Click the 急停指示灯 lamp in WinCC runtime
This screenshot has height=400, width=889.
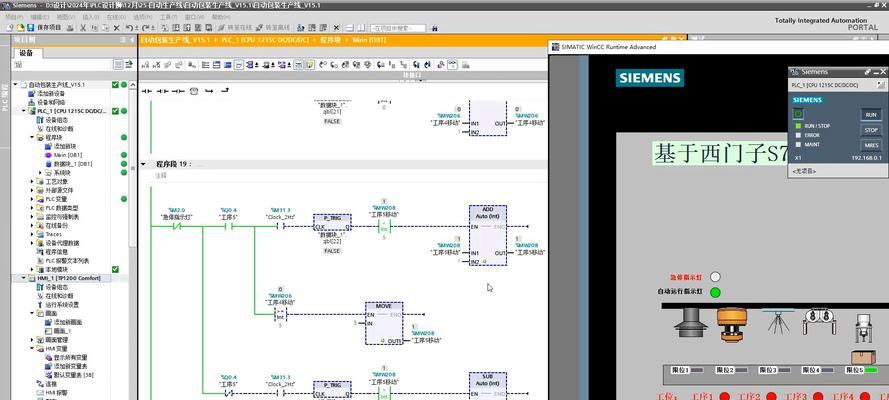tap(716, 277)
